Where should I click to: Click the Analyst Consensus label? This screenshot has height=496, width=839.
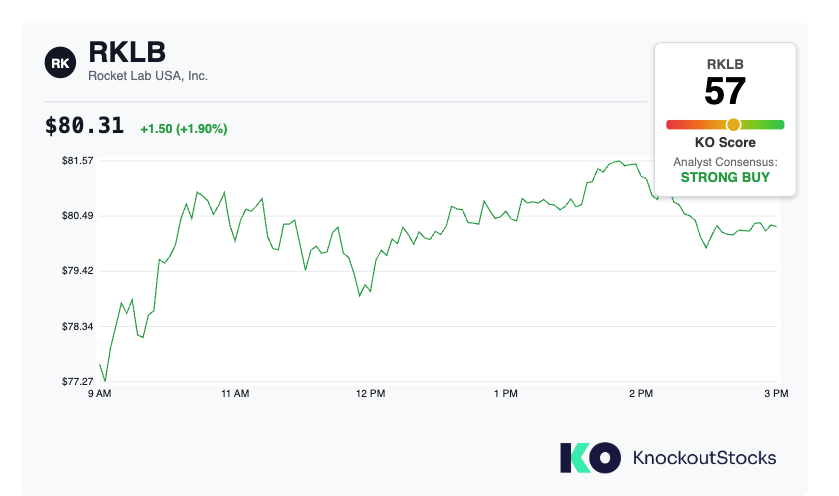coord(725,162)
